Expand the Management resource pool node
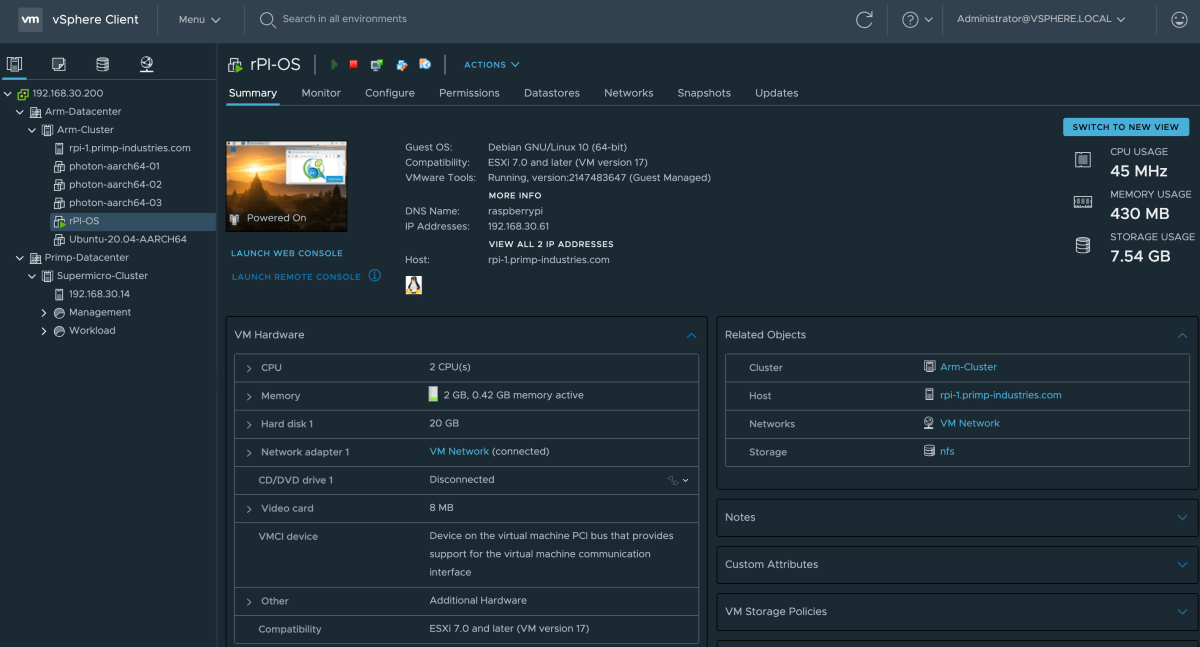 coord(44,313)
